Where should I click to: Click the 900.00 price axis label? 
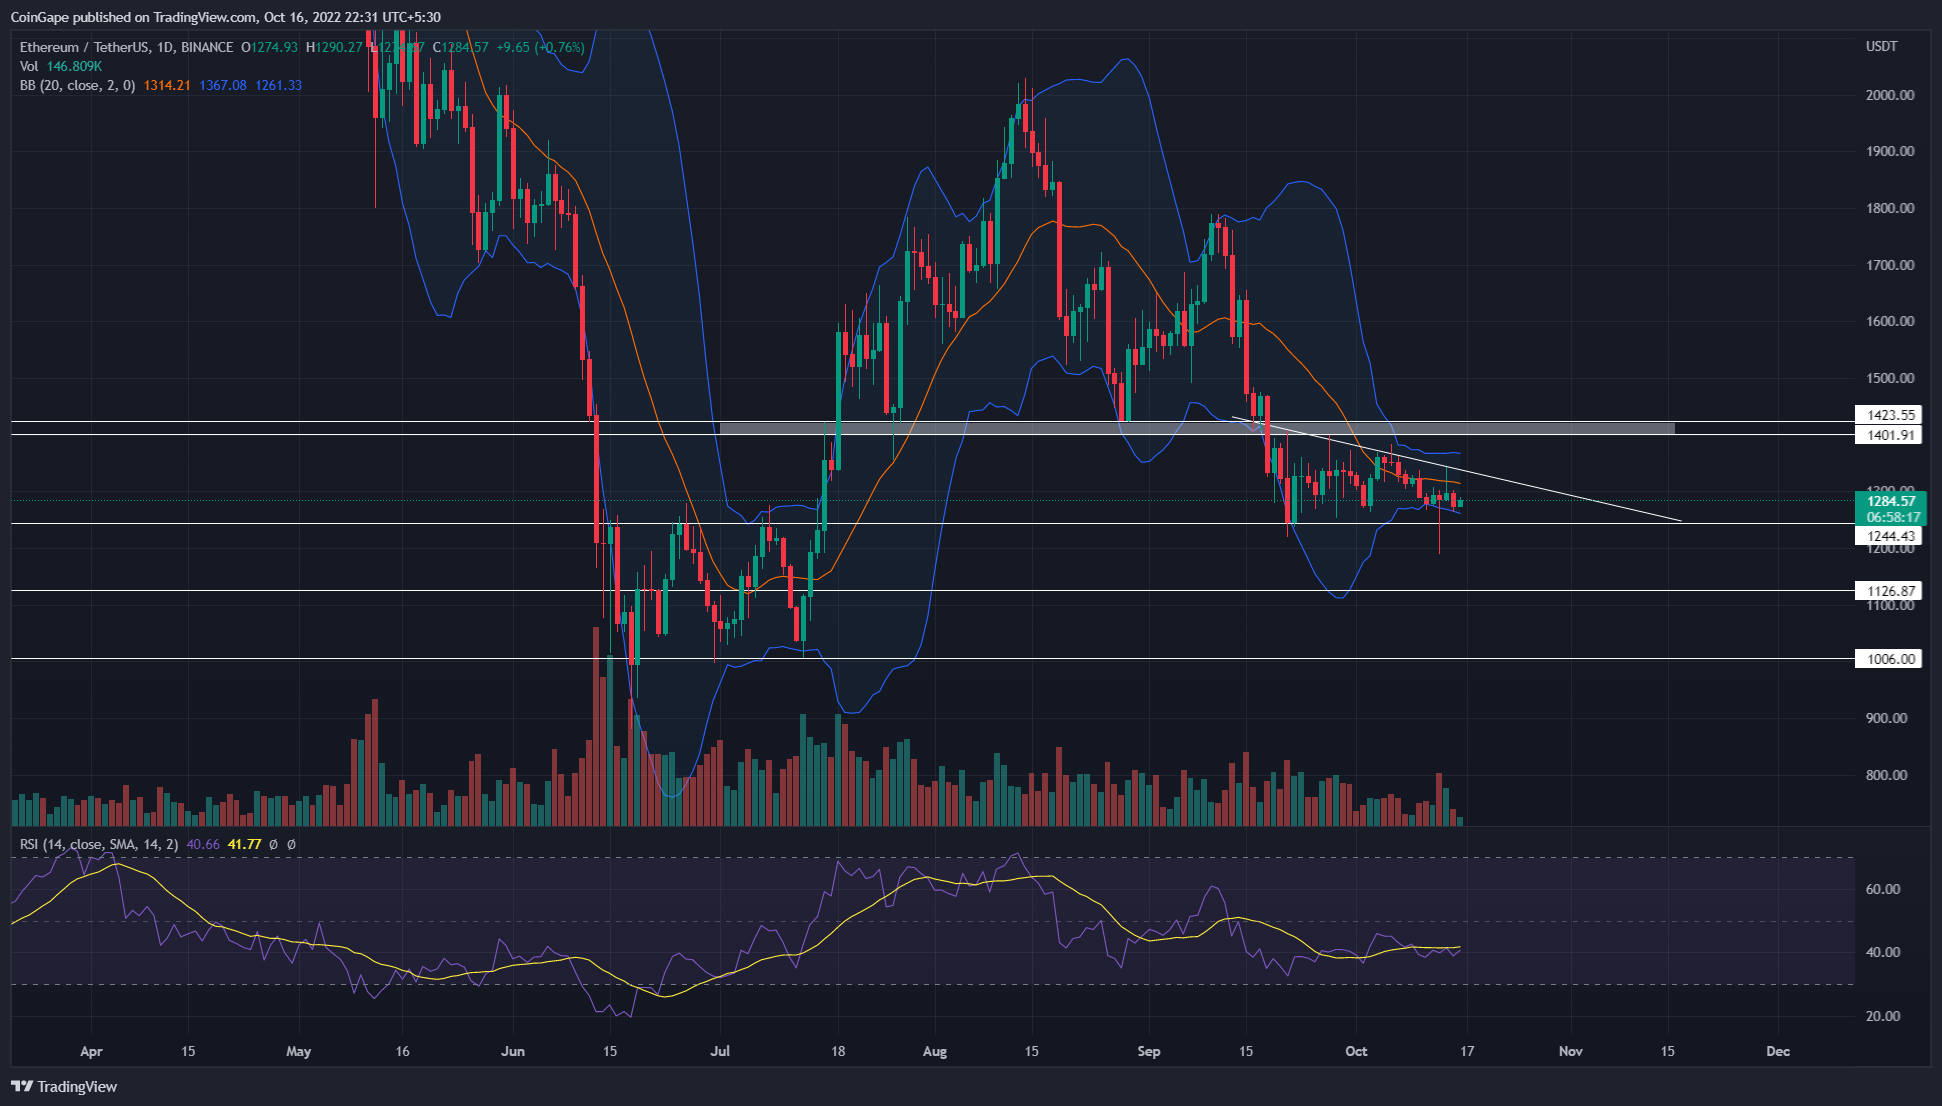click(x=1887, y=718)
